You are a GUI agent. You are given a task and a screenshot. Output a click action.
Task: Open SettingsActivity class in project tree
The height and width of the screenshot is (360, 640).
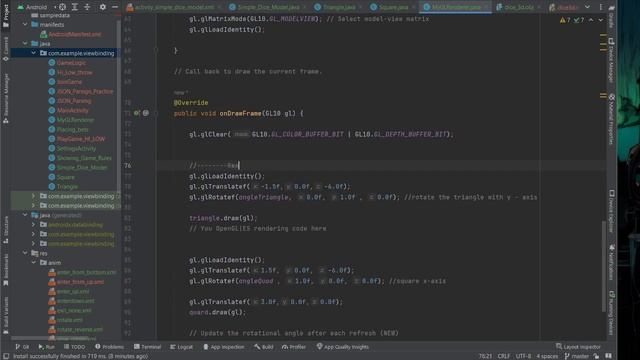76,149
